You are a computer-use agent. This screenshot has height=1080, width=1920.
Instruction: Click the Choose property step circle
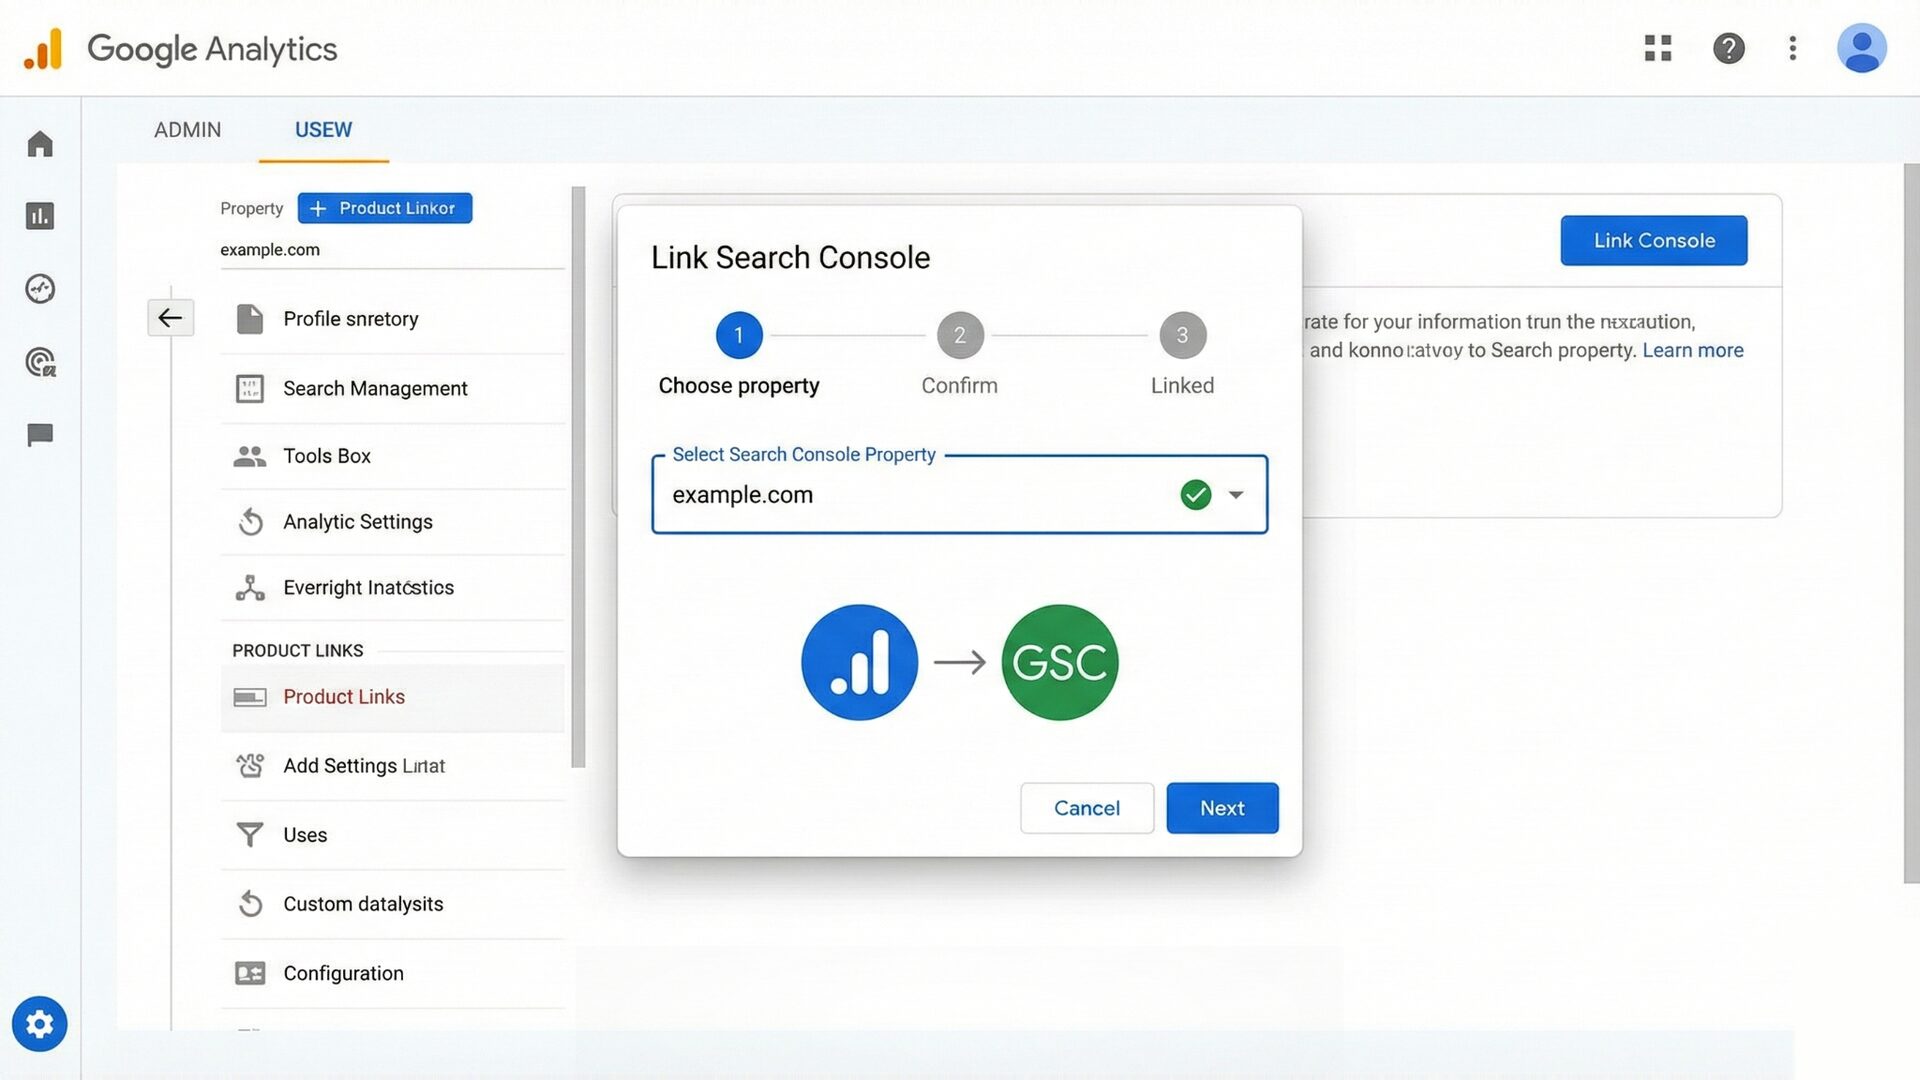[739, 335]
